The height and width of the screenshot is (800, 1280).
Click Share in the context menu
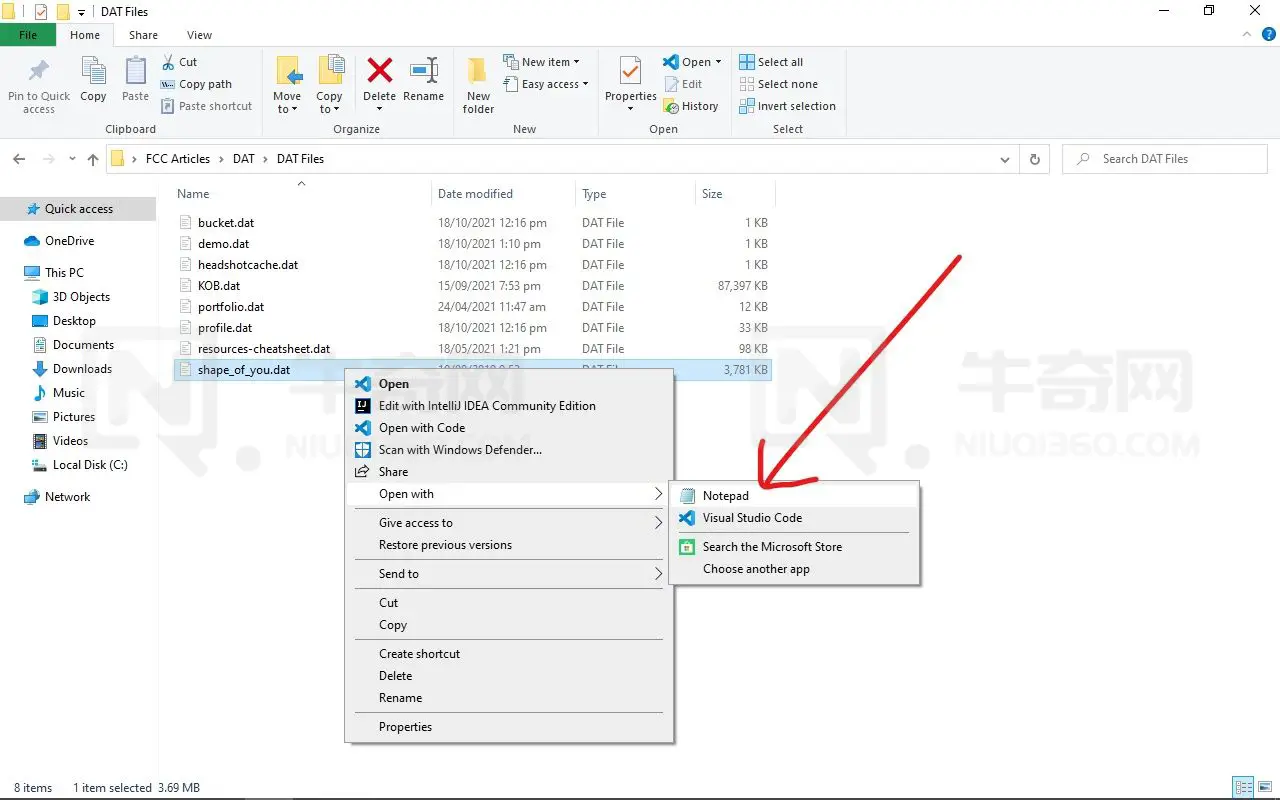pyautogui.click(x=508, y=472)
